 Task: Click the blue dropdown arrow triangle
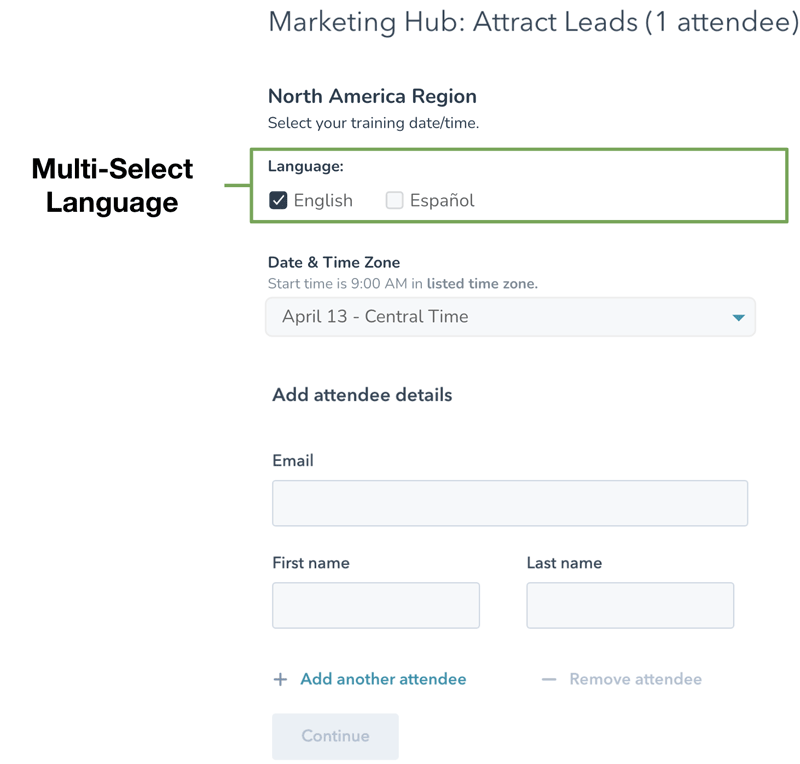(x=738, y=318)
